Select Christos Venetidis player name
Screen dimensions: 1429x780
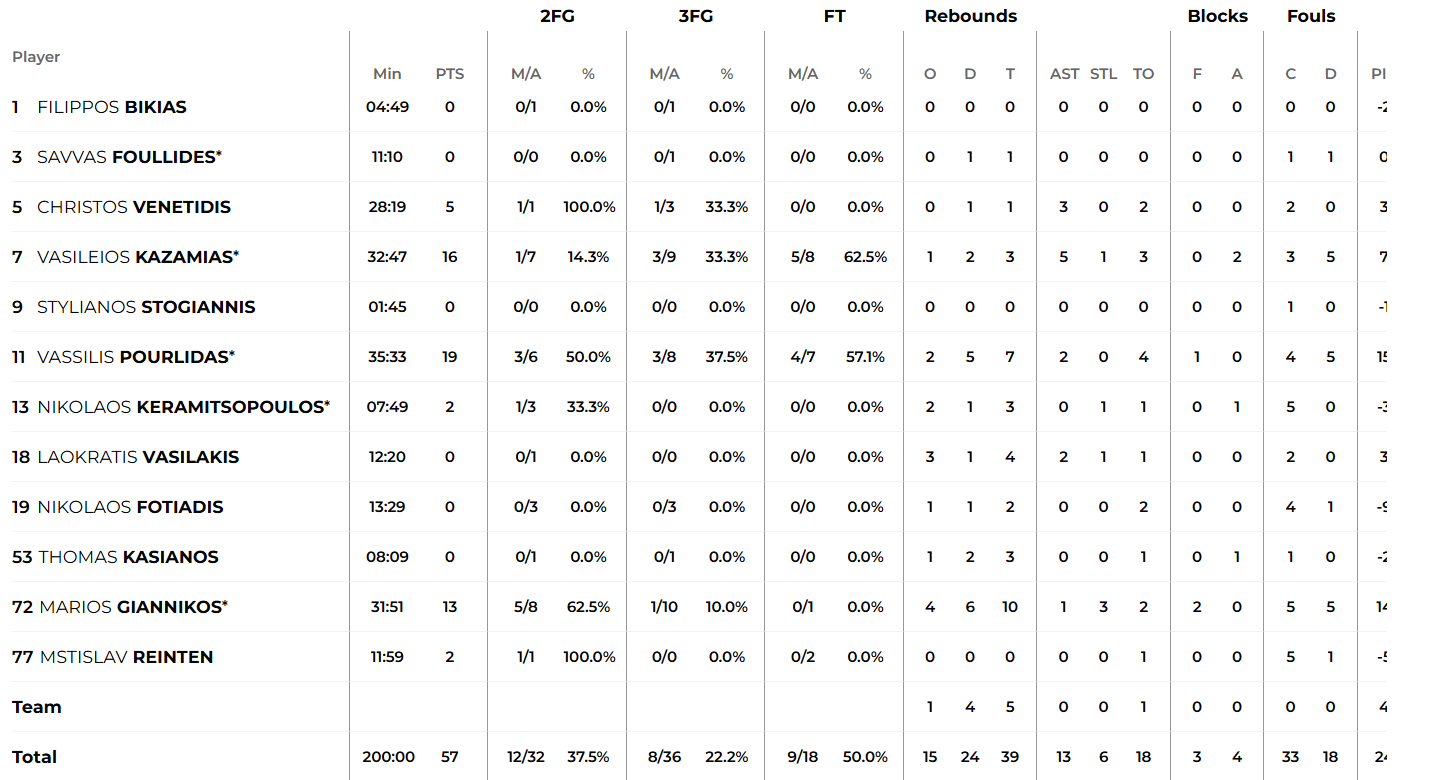coord(134,207)
